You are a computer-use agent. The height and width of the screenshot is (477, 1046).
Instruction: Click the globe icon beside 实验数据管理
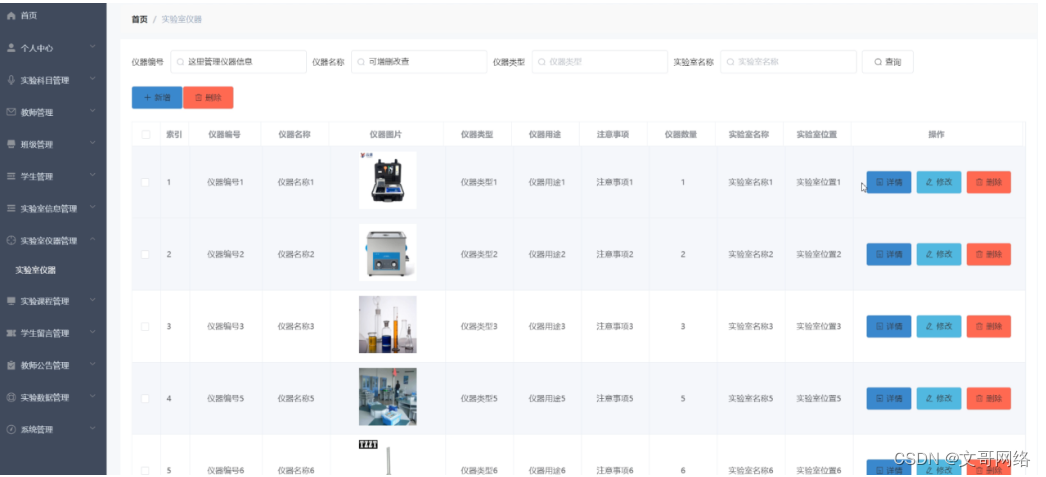coord(11,397)
